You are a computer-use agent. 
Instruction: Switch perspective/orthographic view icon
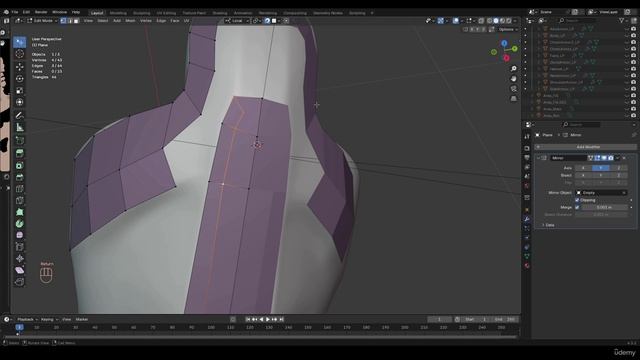(x=513, y=98)
